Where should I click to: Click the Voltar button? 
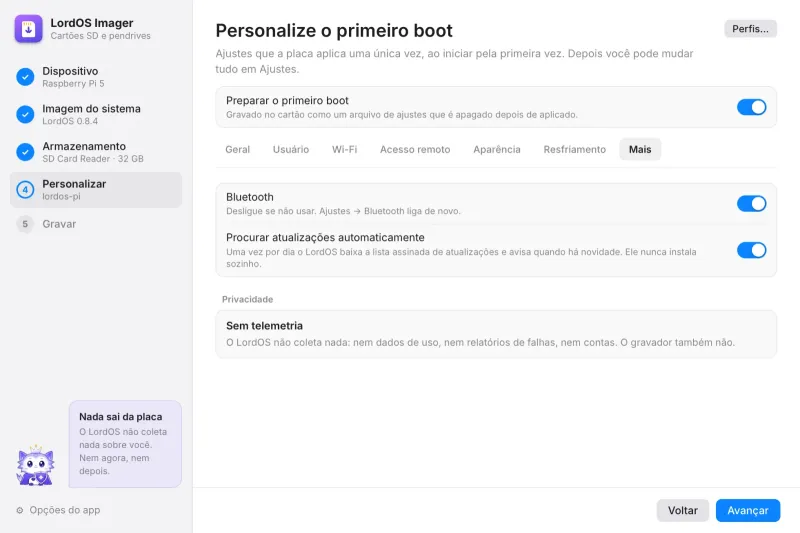(x=682, y=510)
